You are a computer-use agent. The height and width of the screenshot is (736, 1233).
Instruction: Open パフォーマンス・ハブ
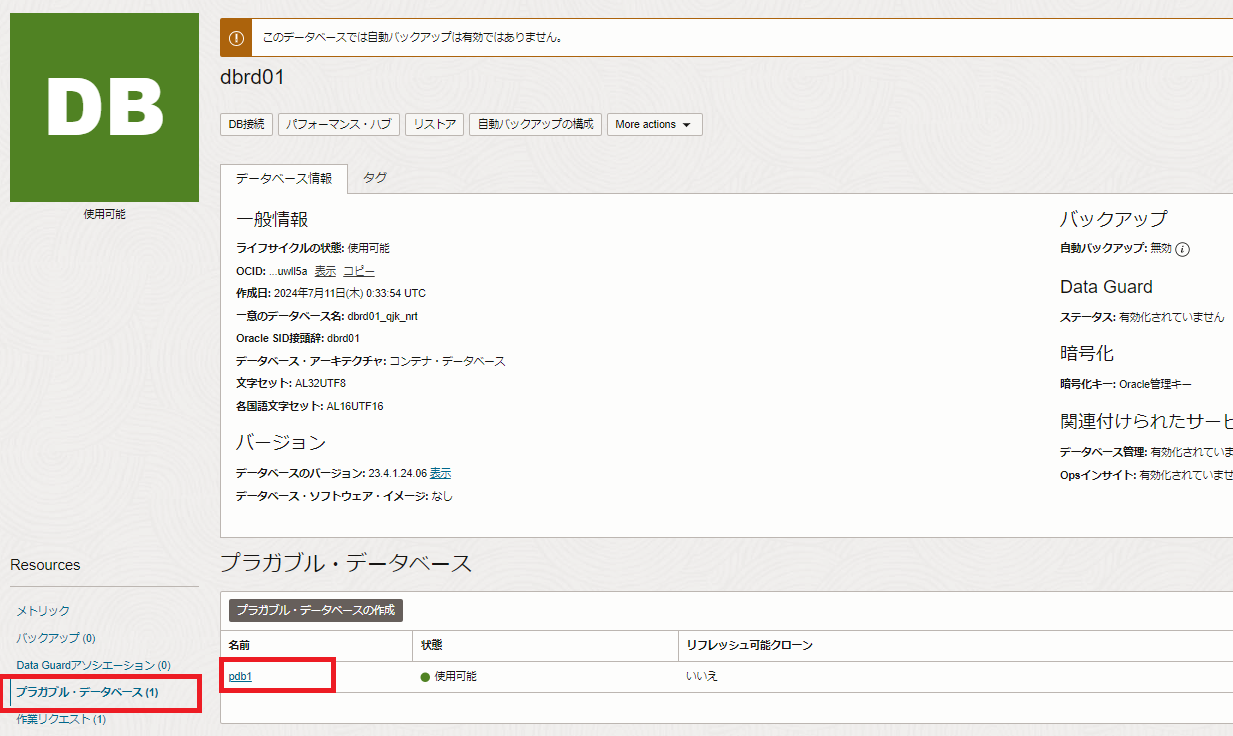(339, 125)
